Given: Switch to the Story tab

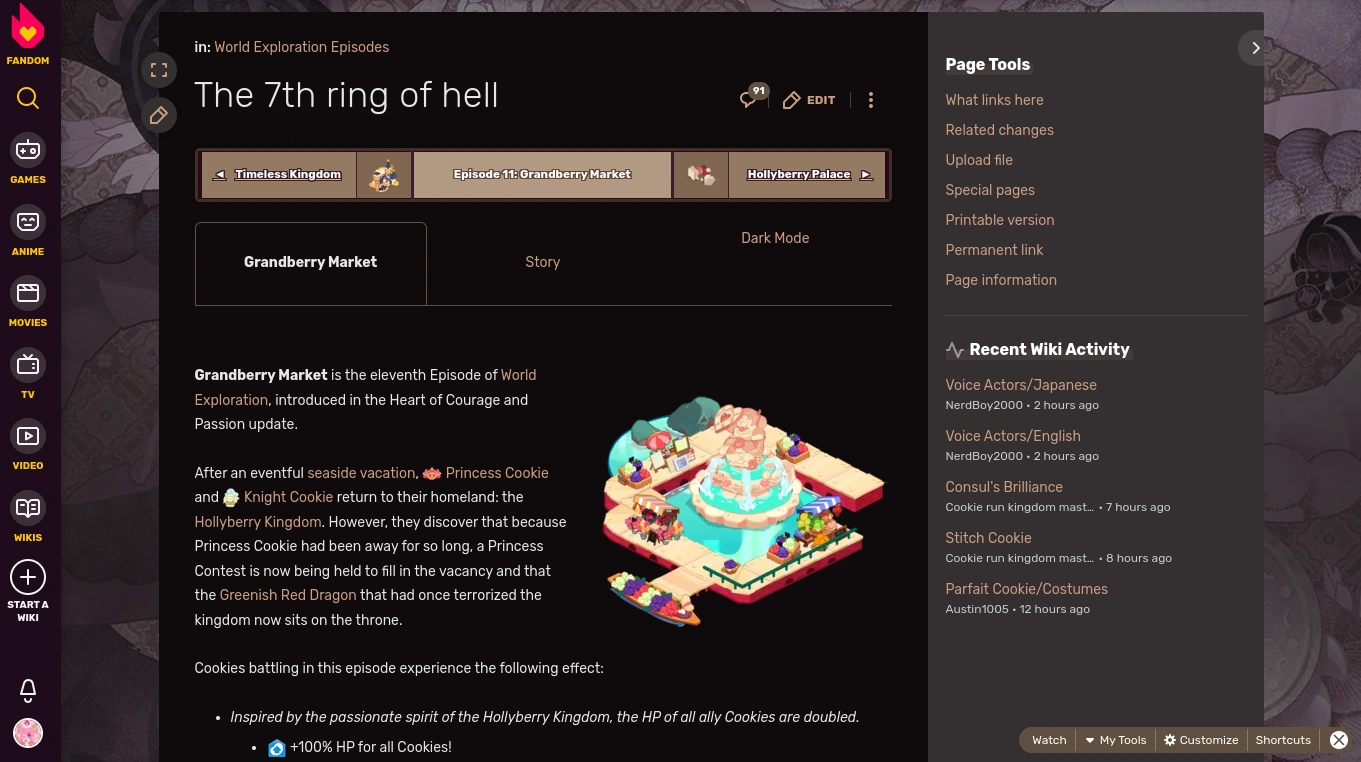Looking at the screenshot, I should pyautogui.click(x=543, y=262).
